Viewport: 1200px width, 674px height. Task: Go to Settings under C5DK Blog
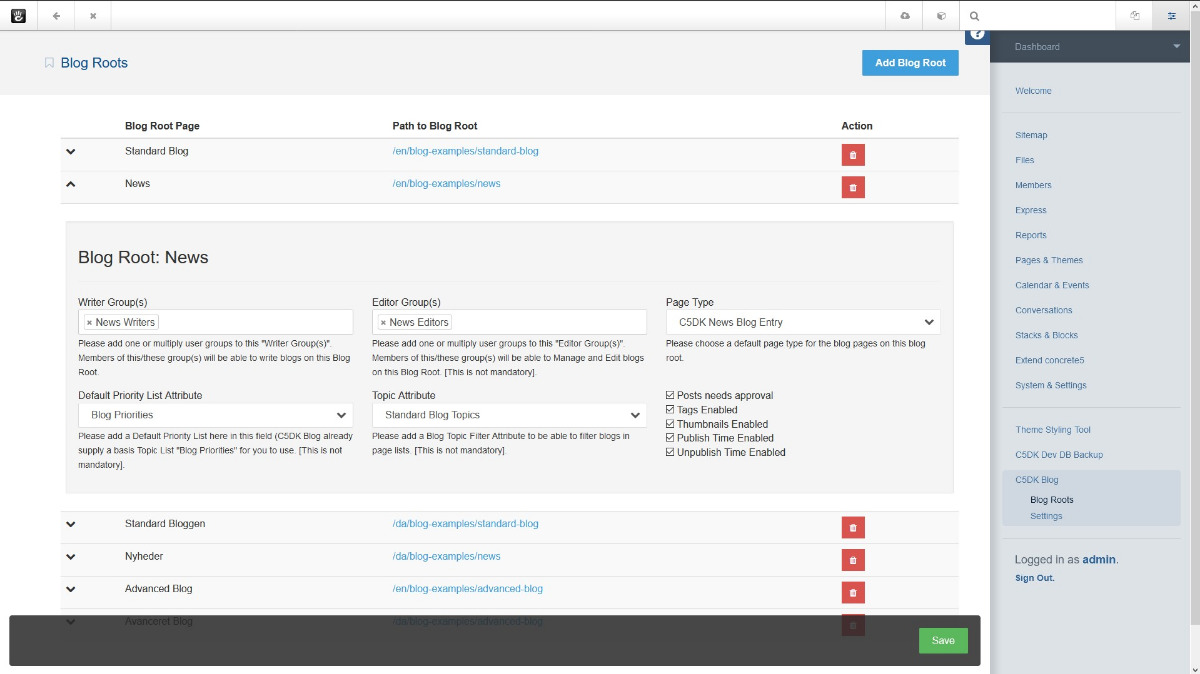click(x=1046, y=516)
